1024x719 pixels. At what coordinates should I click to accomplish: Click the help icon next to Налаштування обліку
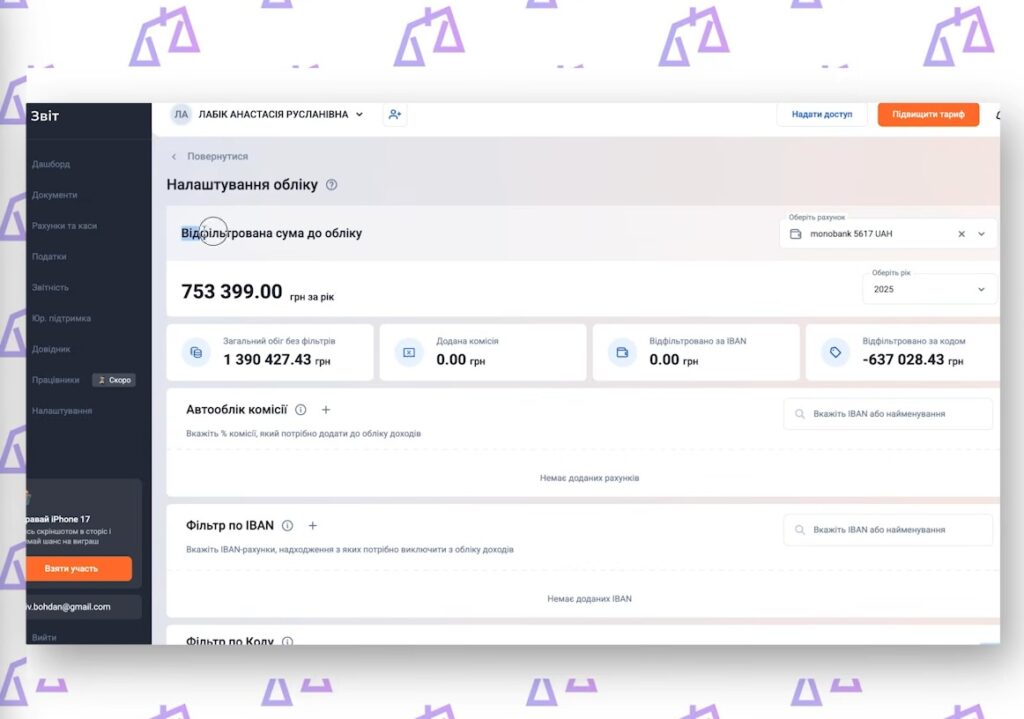click(x=332, y=185)
